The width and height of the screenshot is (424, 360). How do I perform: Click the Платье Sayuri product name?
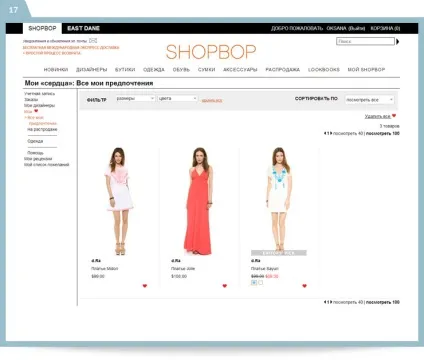coord(265,268)
